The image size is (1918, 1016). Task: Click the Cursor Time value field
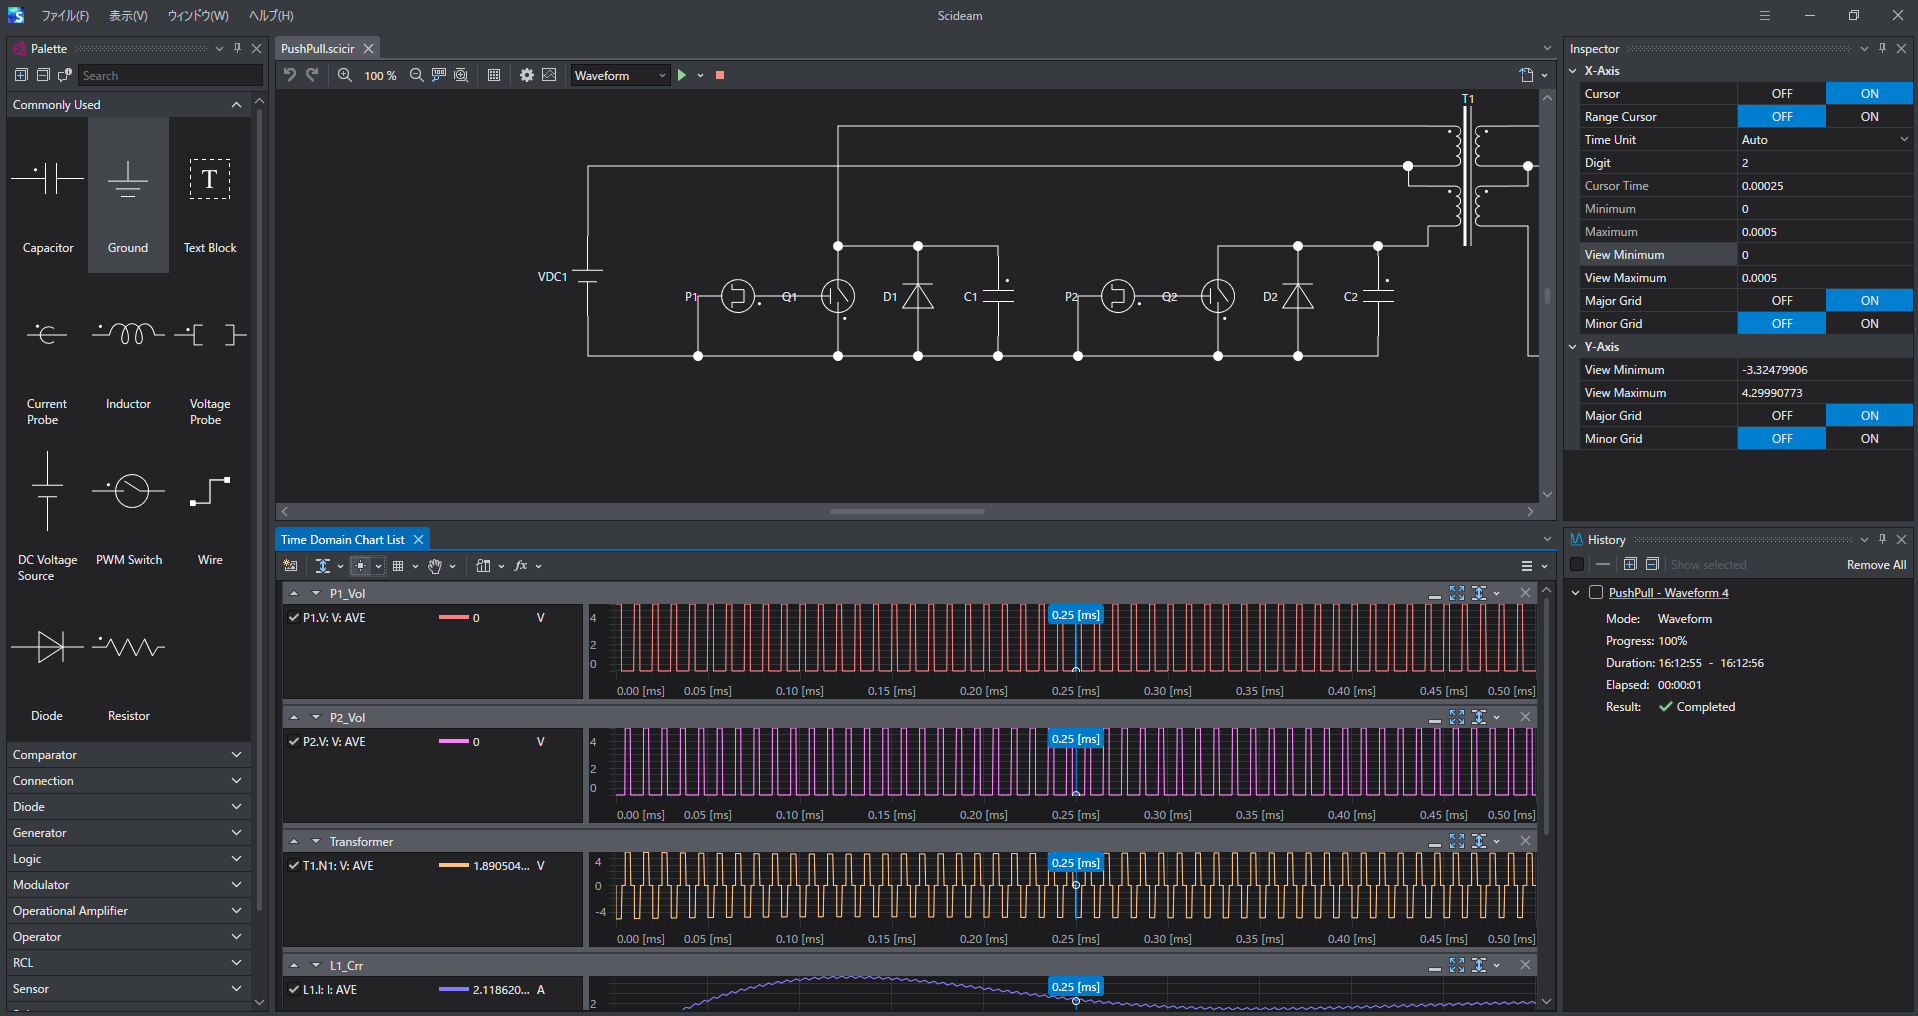point(1825,186)
